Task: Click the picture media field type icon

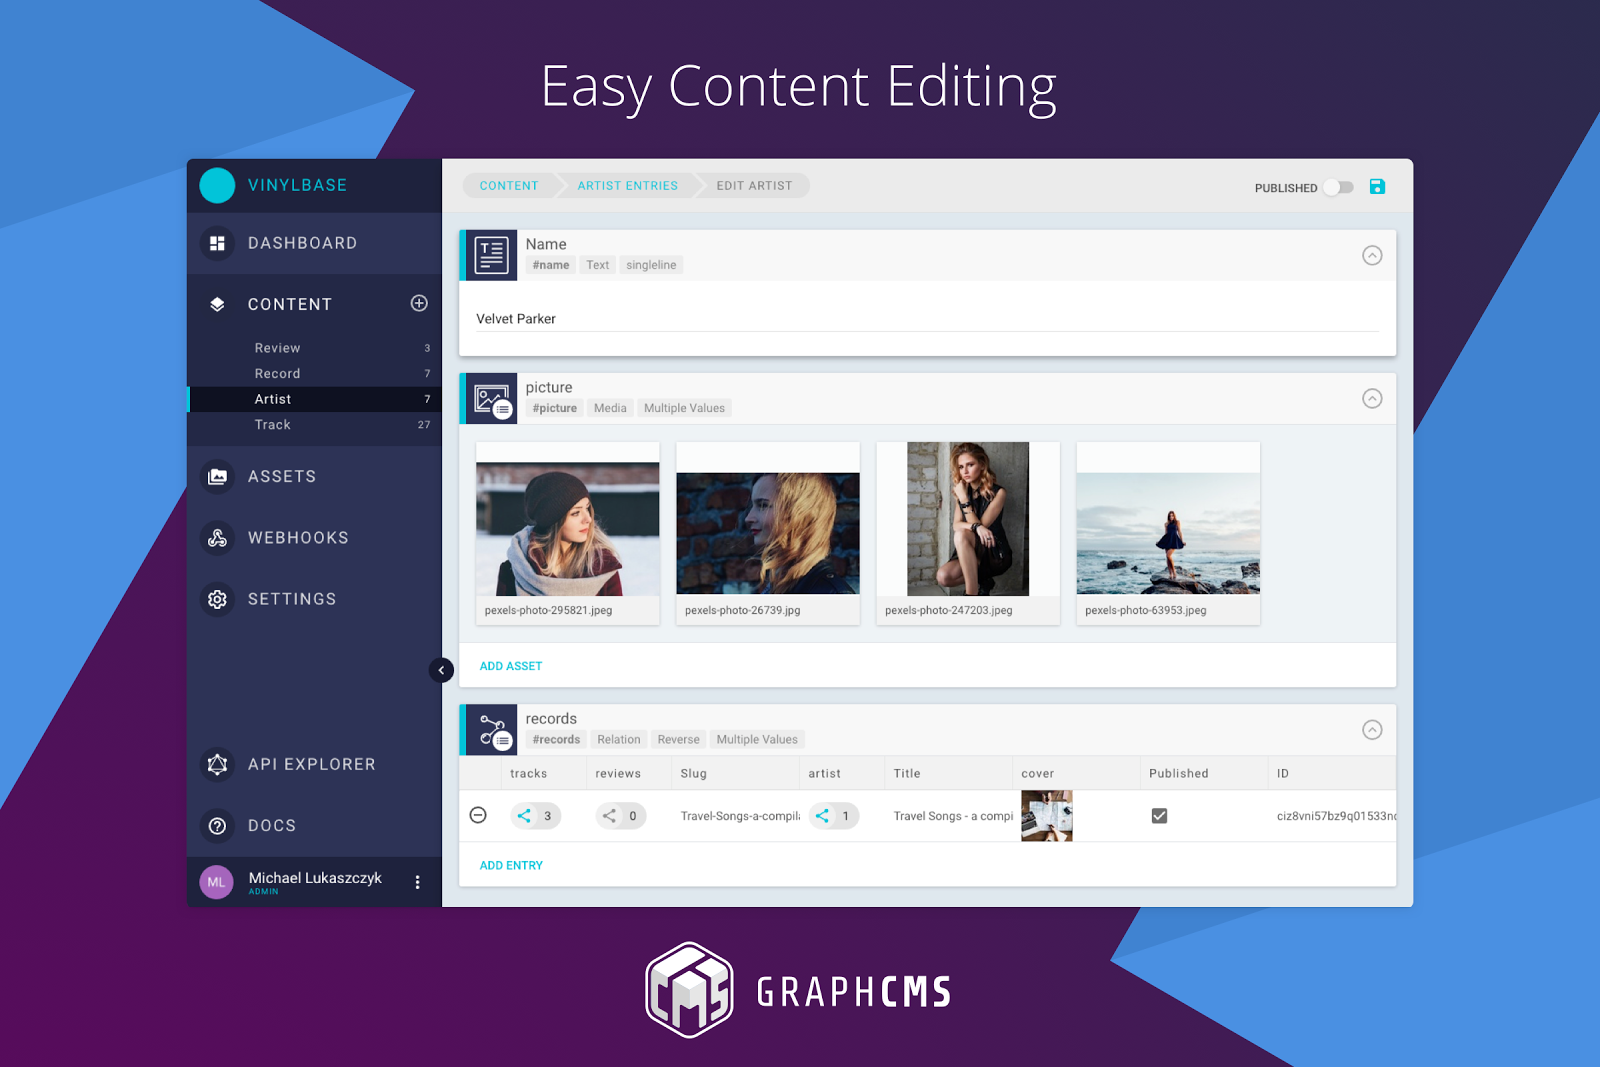Action: 491,399
